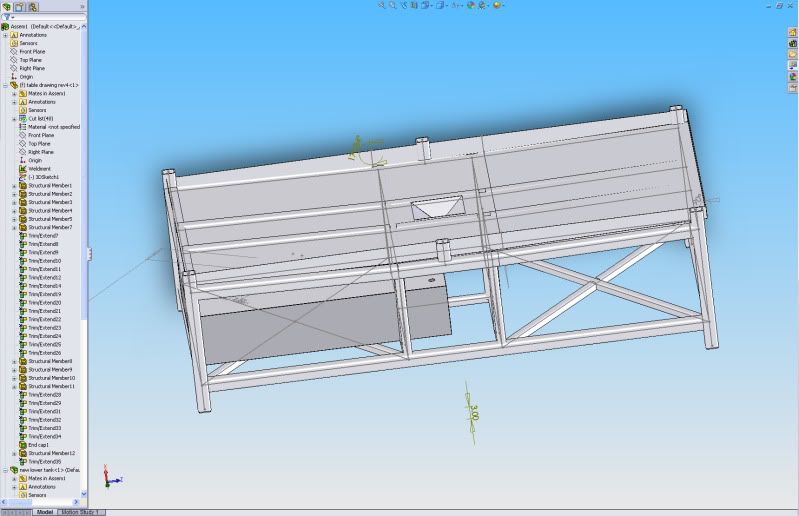Expand the Structural Member12 node
This screenshot has width=799, height=516.
pyautogui.click(x=14, y=453)
